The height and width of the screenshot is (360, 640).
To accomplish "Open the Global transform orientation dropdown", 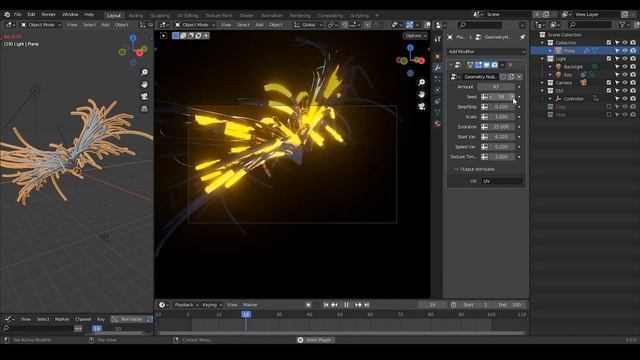I will [x=308, y=25].
